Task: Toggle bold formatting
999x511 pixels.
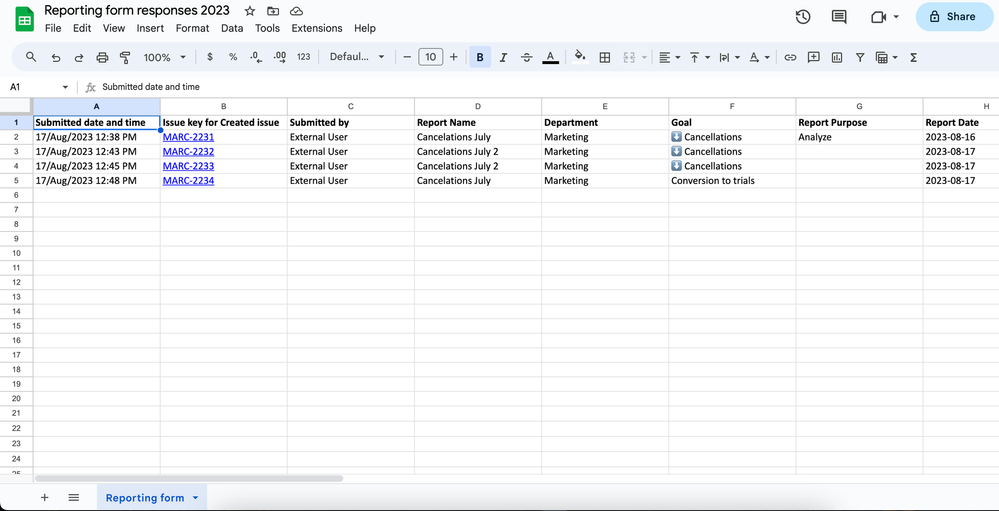Action: click(x=480, y=57)
